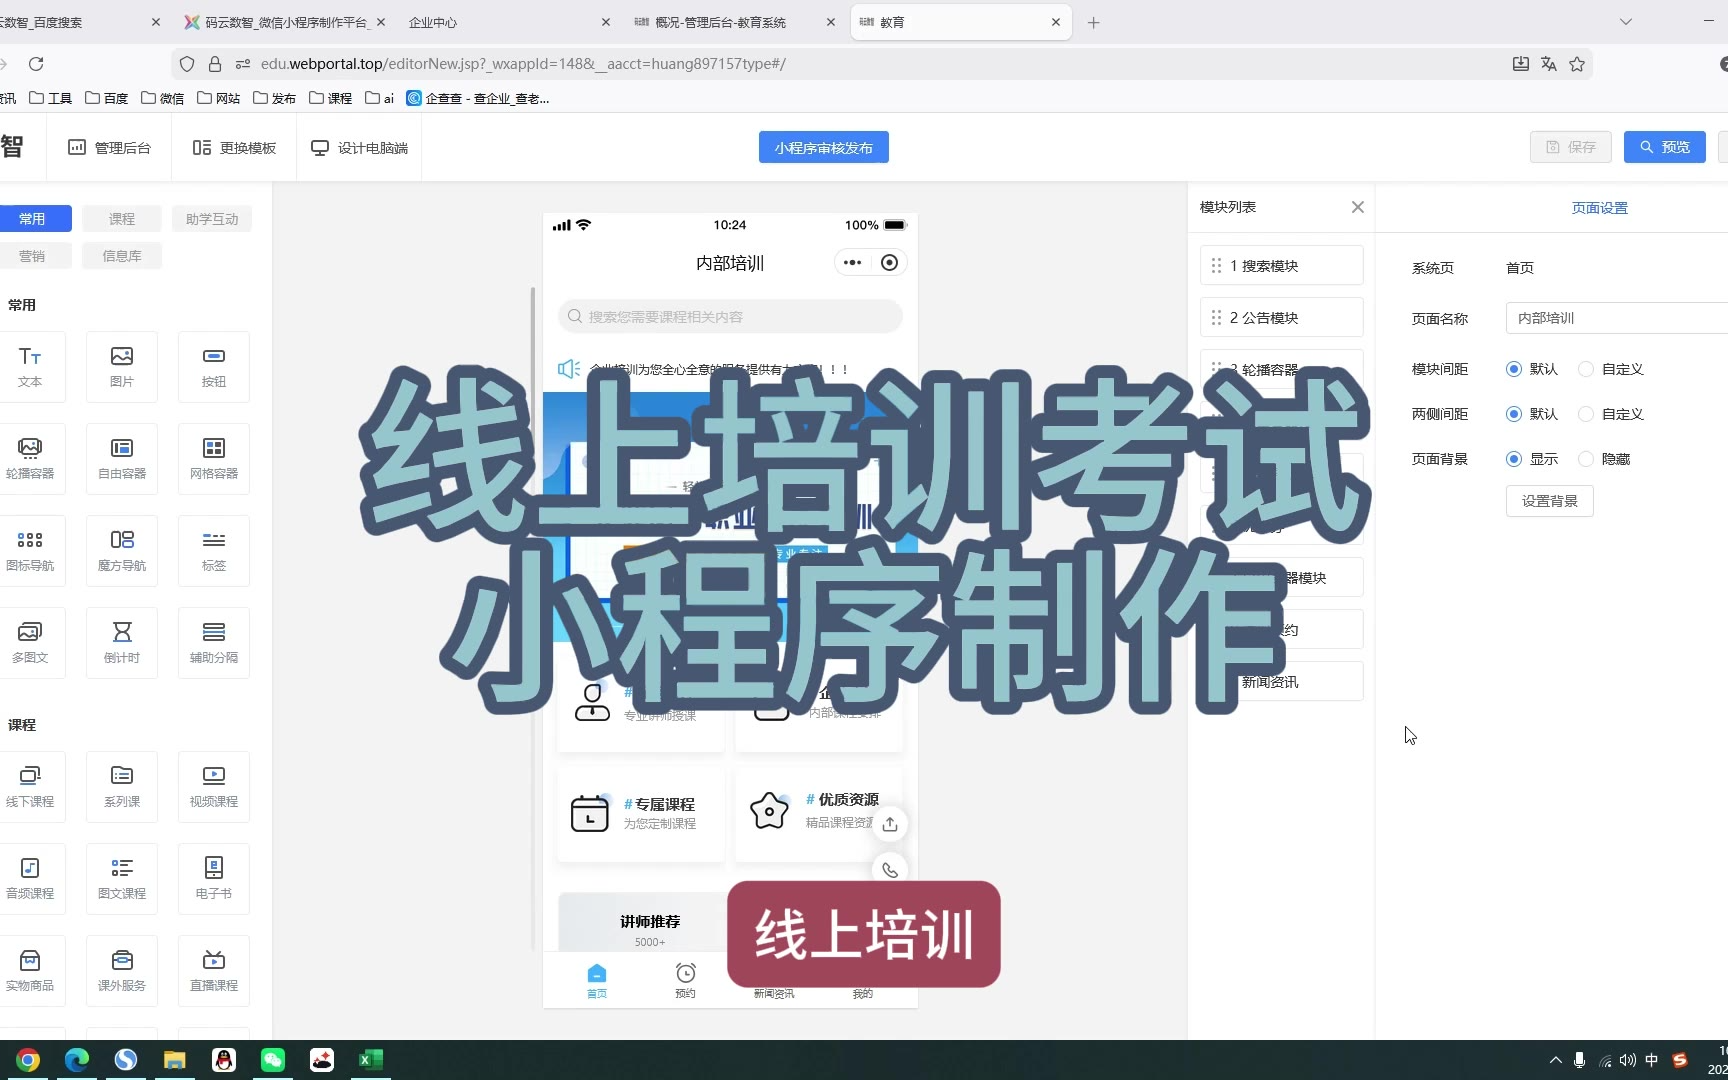Choose the 电子书 e-book component
This screenshot has height=1080, width=1728.
click(214, 878)
